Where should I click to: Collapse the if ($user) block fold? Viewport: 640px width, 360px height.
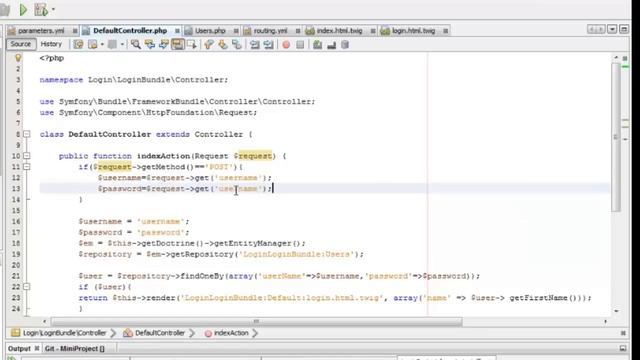(27, 287)
